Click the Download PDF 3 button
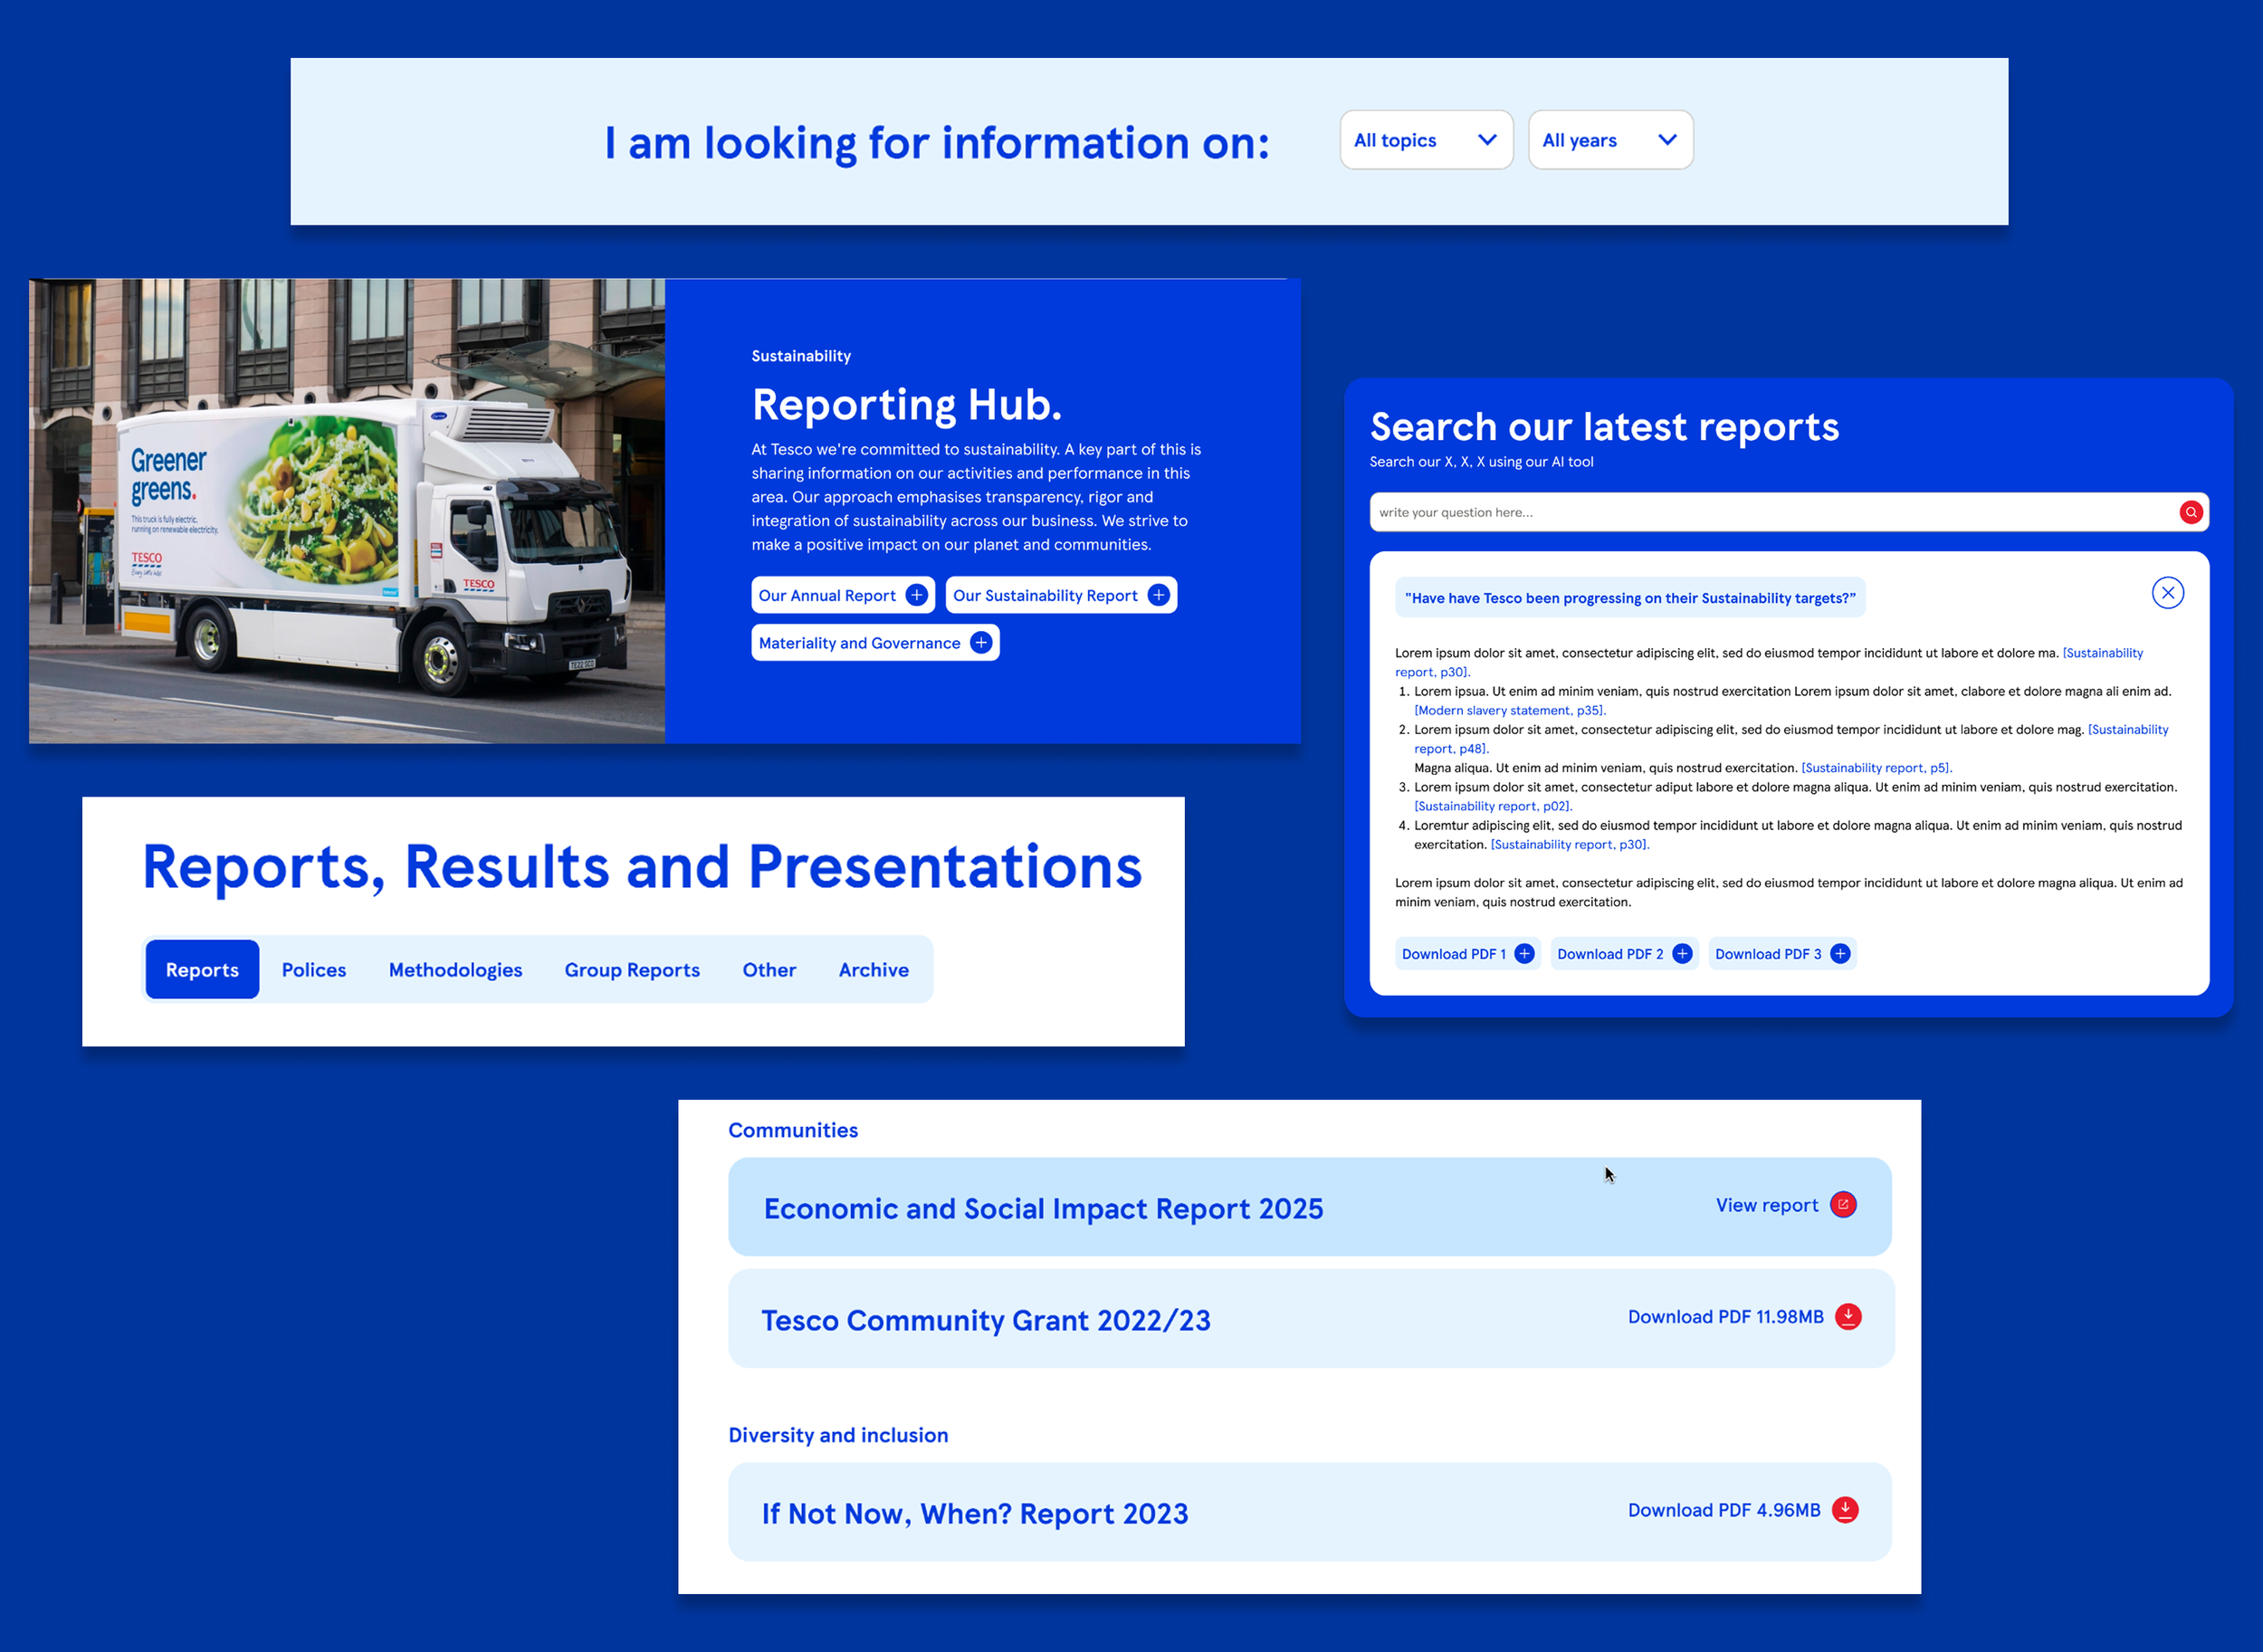This screenshot has width=2263, height=1652. (1782, 954)
